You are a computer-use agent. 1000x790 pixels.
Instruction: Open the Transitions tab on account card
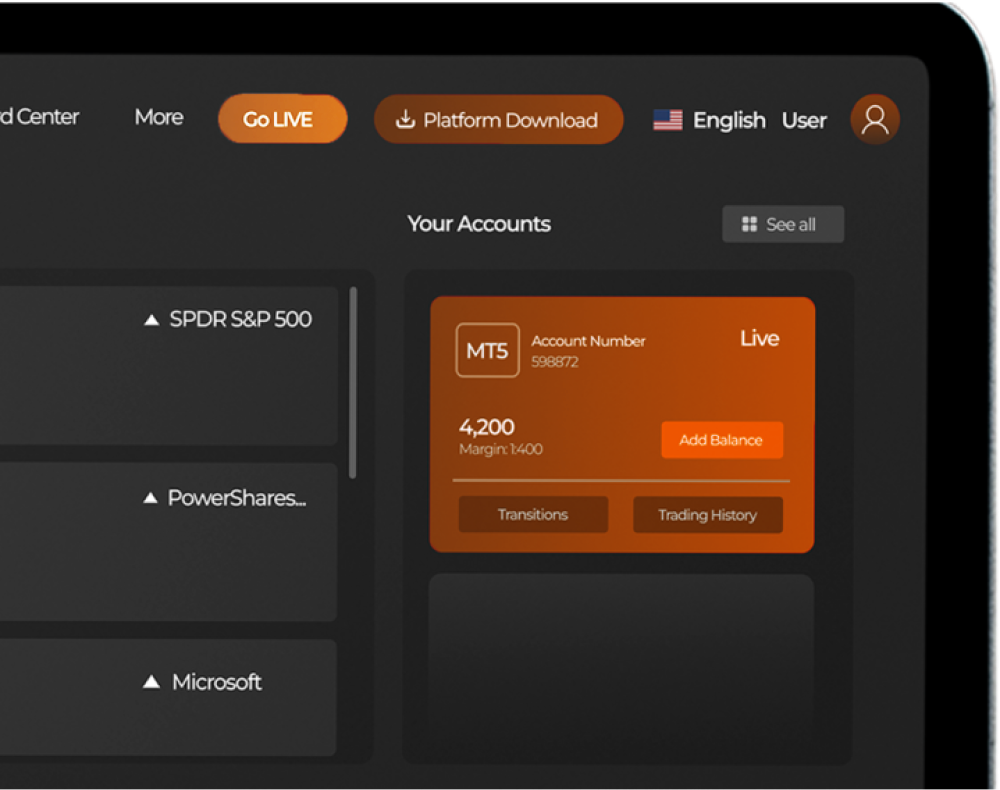[x=533, y=515]
